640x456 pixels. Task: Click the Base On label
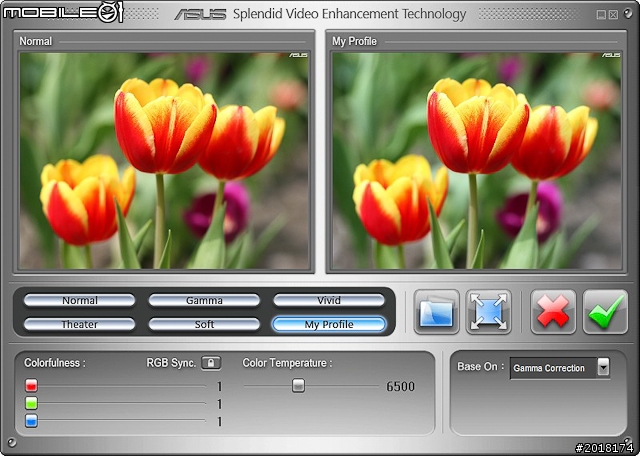(x=481, y=367)
